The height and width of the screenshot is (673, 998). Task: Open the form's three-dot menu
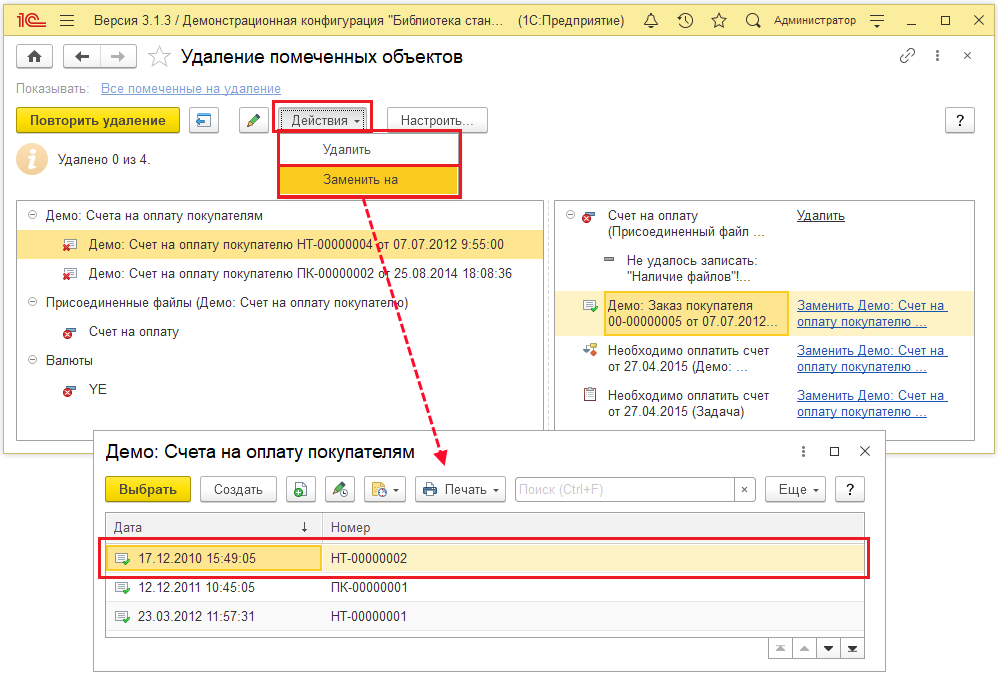click(937, 56)
